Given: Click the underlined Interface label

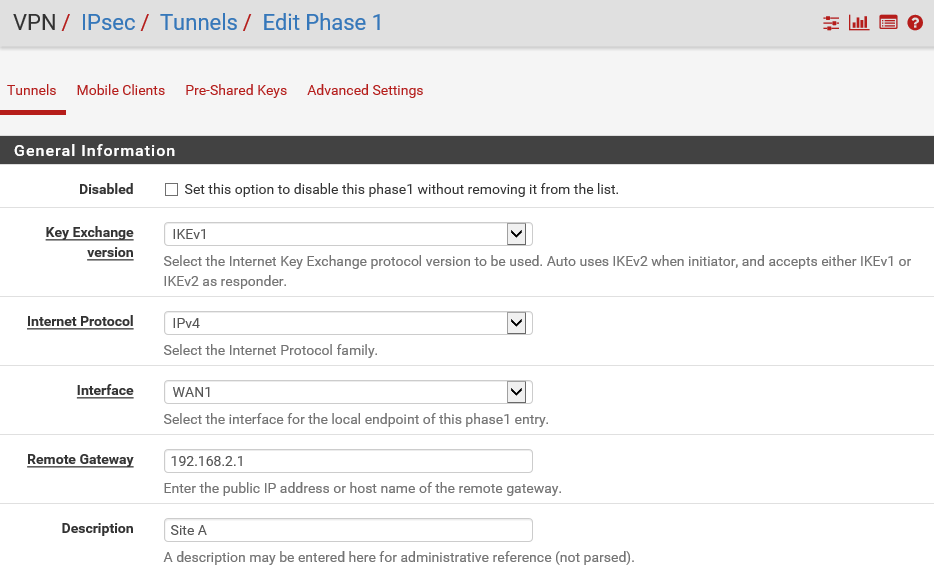Looking at the screenshot, I should 105,390.
